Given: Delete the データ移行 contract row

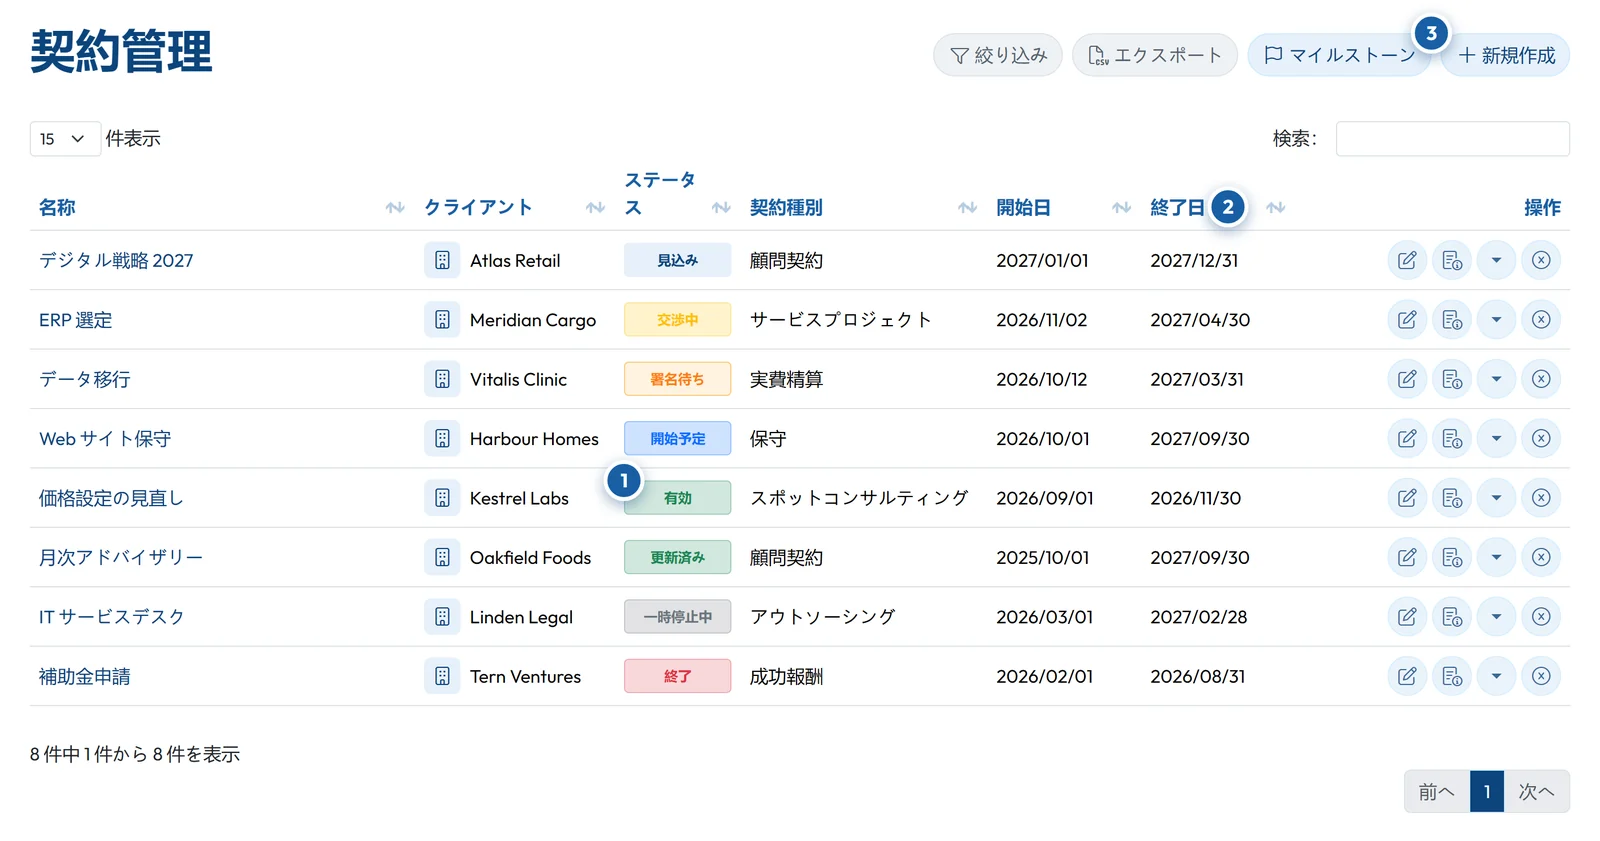Looking at the screenshot, I should click(1541, 379).
